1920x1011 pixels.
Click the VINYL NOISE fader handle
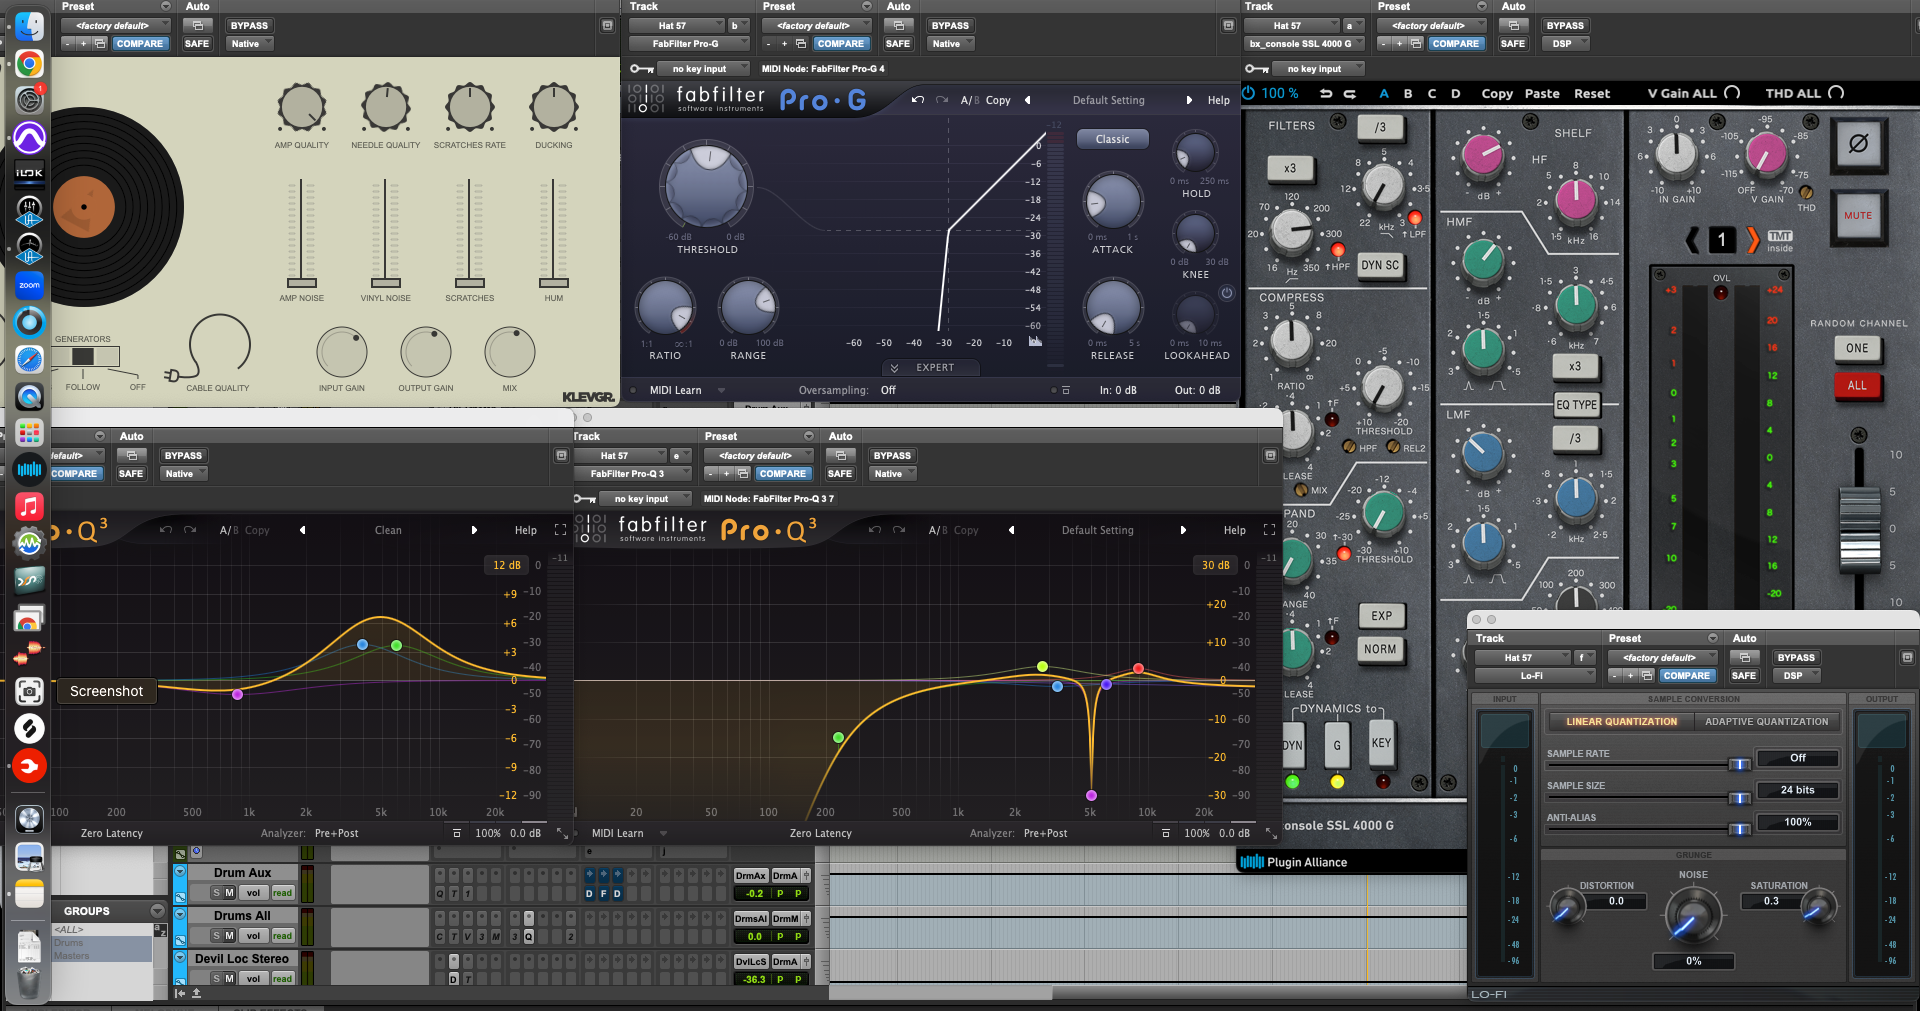(386, 283)
